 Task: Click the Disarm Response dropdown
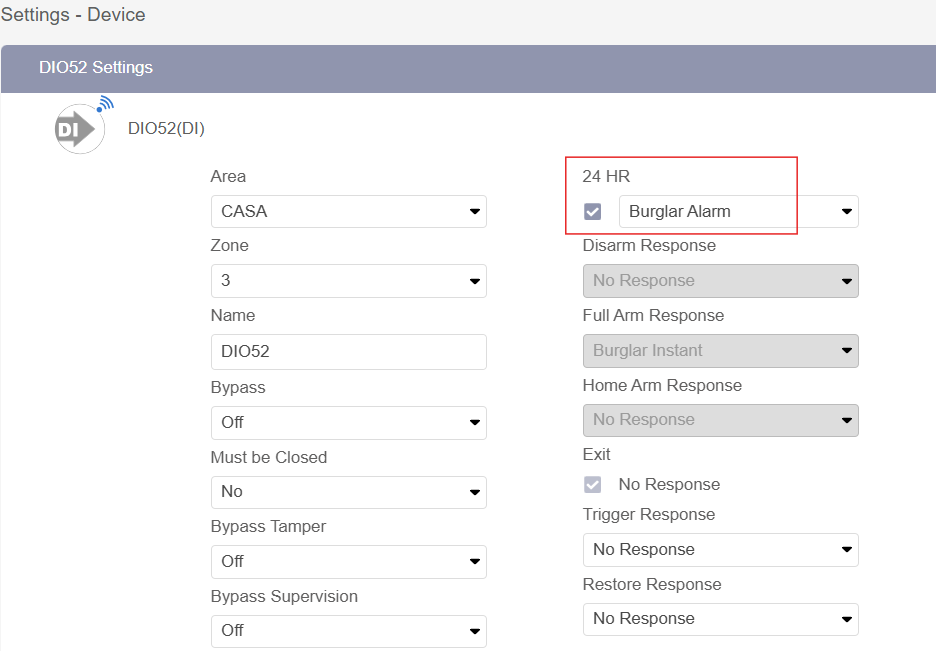(720, 281)
